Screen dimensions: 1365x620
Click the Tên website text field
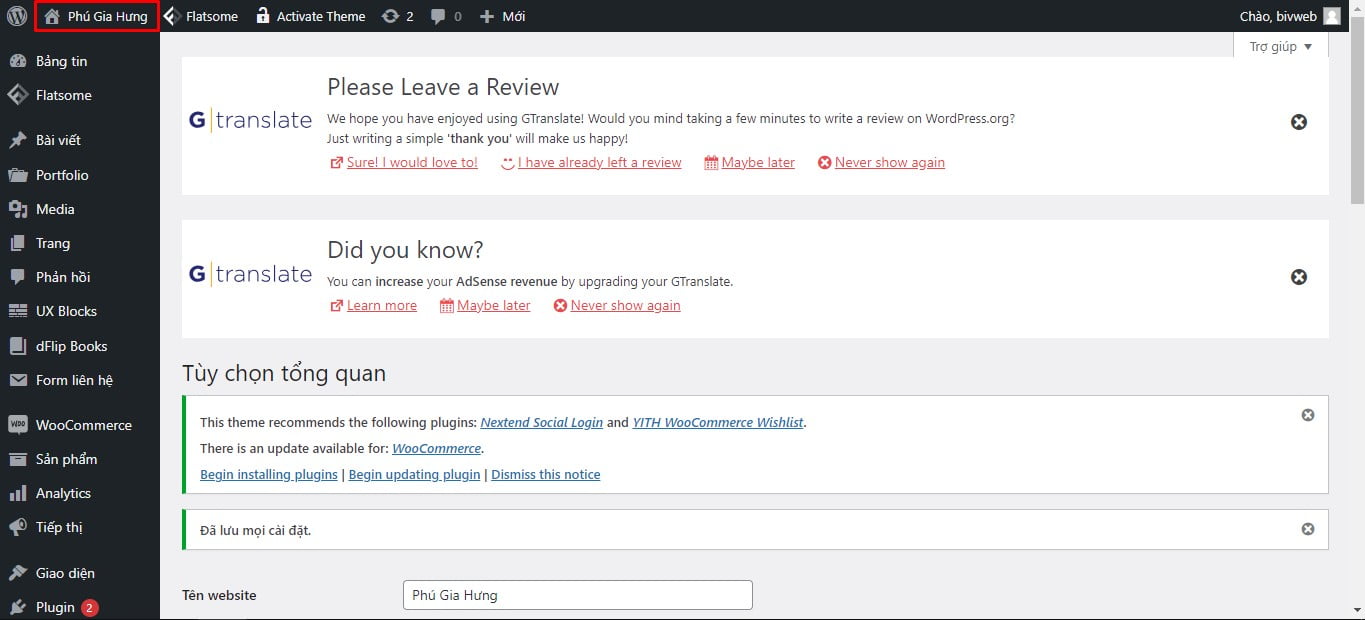pyautogui.click(x=577, y=595)
